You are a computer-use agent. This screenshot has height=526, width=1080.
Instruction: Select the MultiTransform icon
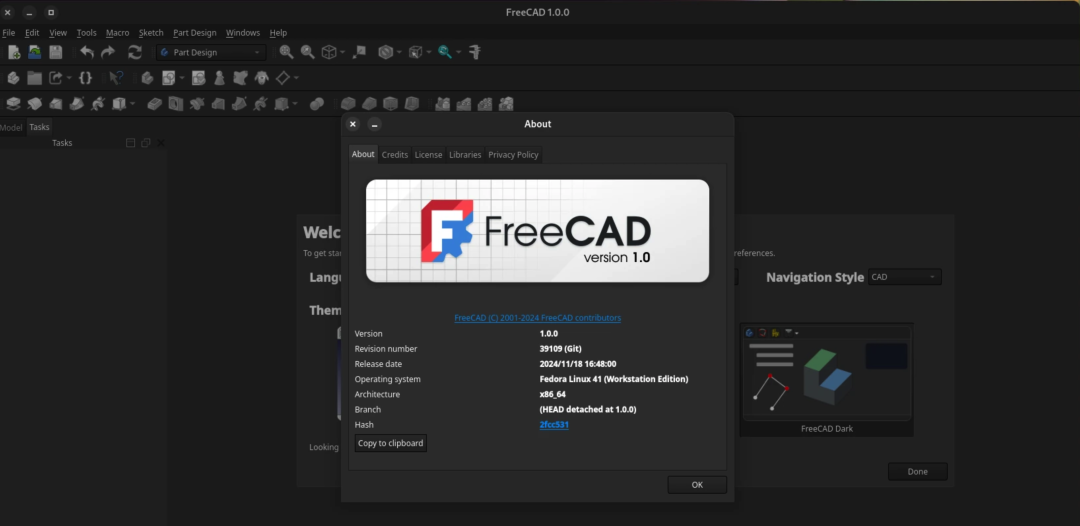pyautogui.click(x=506, y=104)
